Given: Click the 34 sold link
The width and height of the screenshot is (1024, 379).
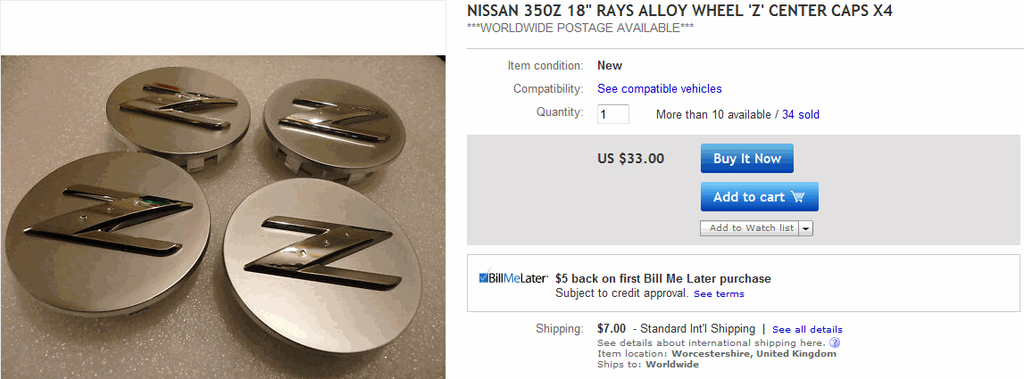Looking at the screenshot, I should point(801,115).
